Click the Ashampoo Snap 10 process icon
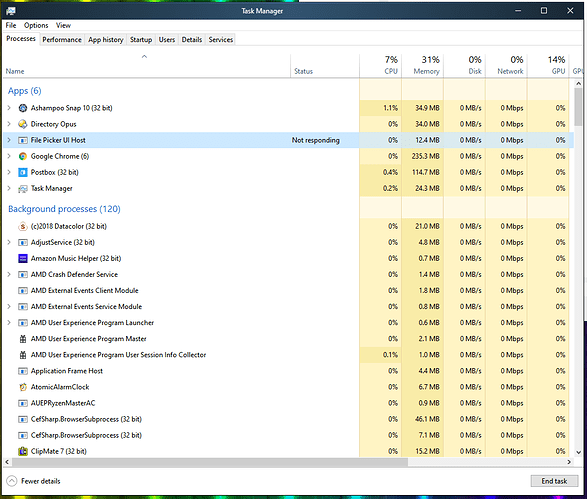The width and height of the screenshot is (587, 499). pyautogui.click(x=23, y=108)
